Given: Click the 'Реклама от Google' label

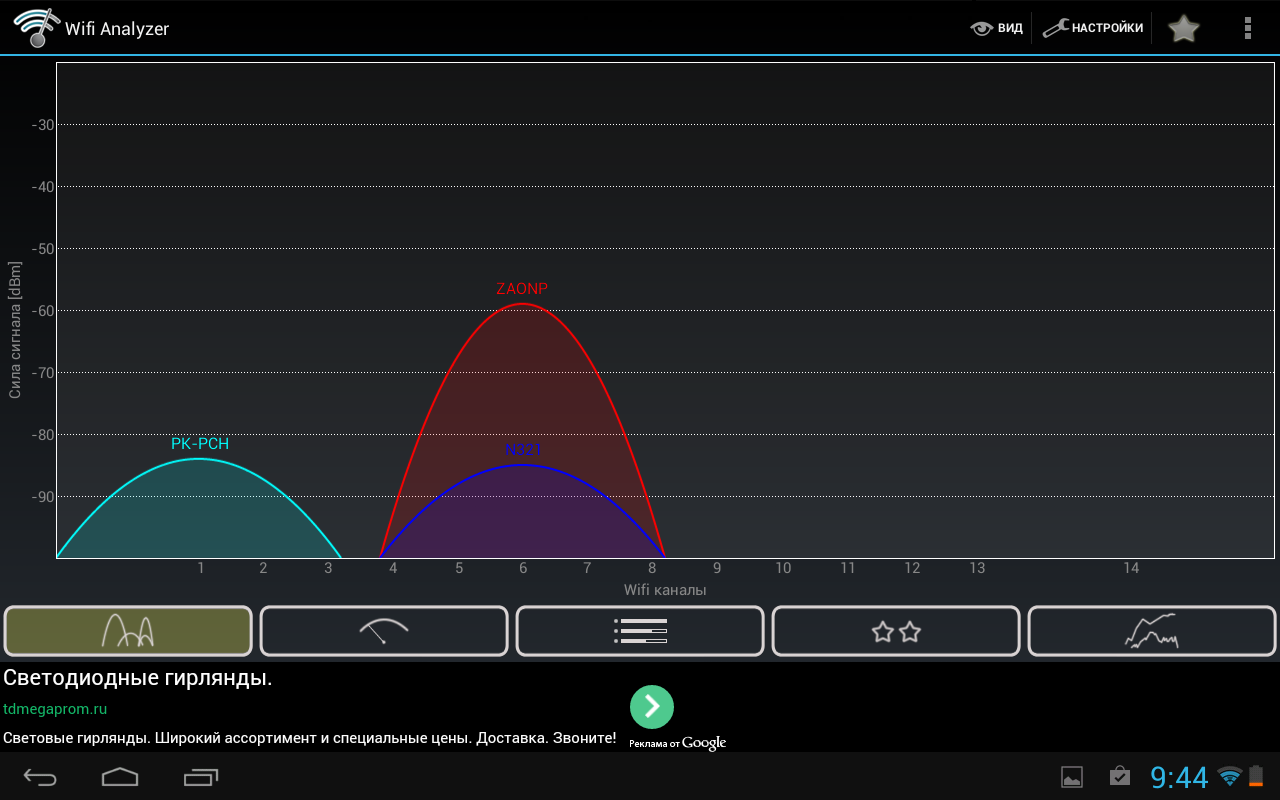Looking at the screenshot, I should (677, 743).
